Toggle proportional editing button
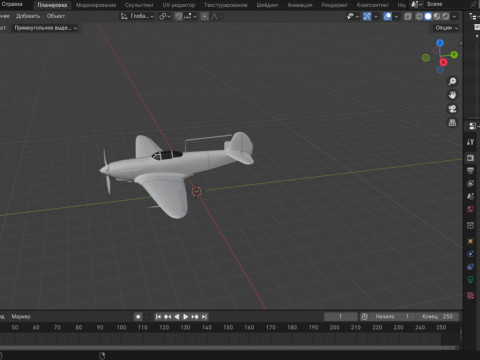This screenshot has width=480, height=360. click(x=205, y=16)
